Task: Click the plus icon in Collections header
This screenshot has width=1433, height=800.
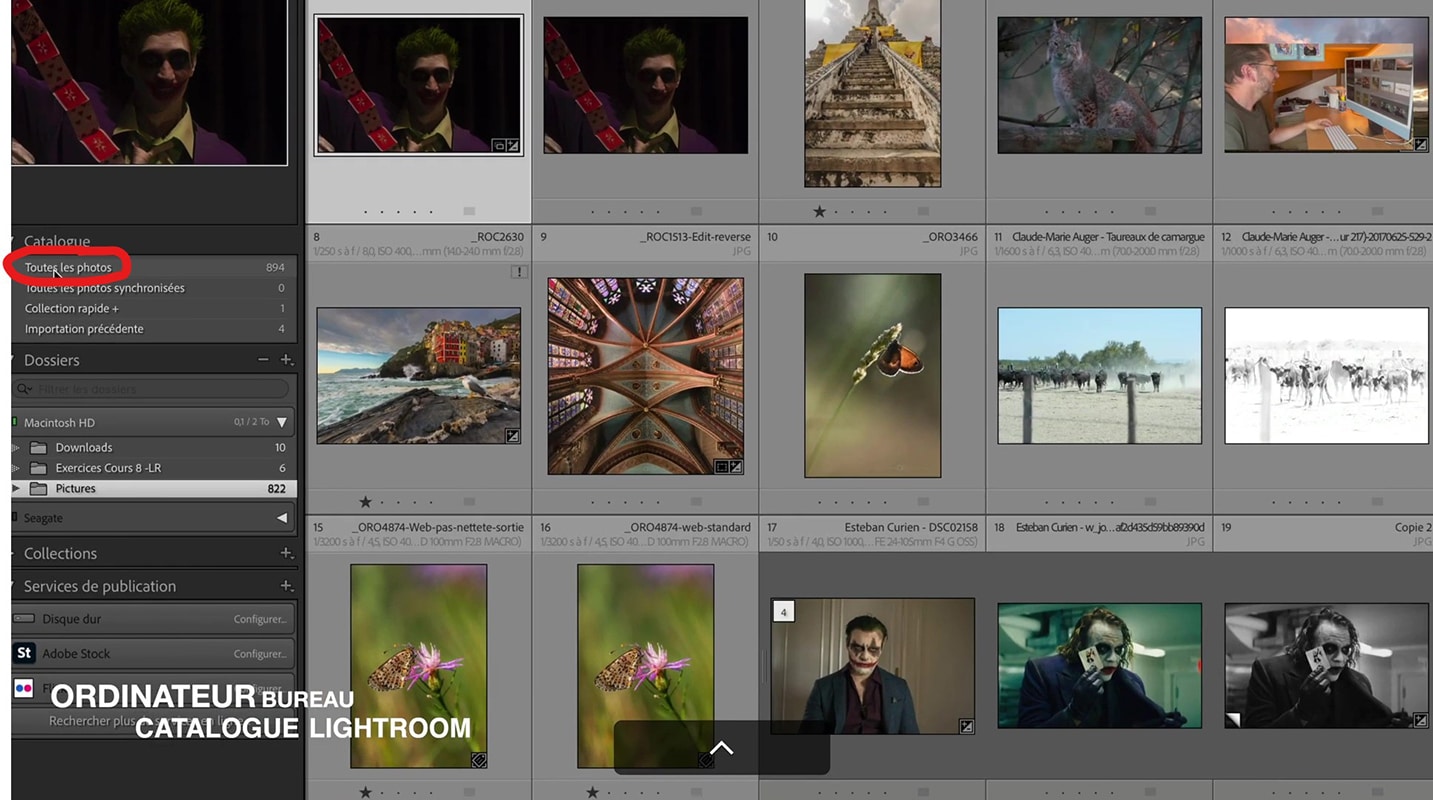Action: [286, 553]
